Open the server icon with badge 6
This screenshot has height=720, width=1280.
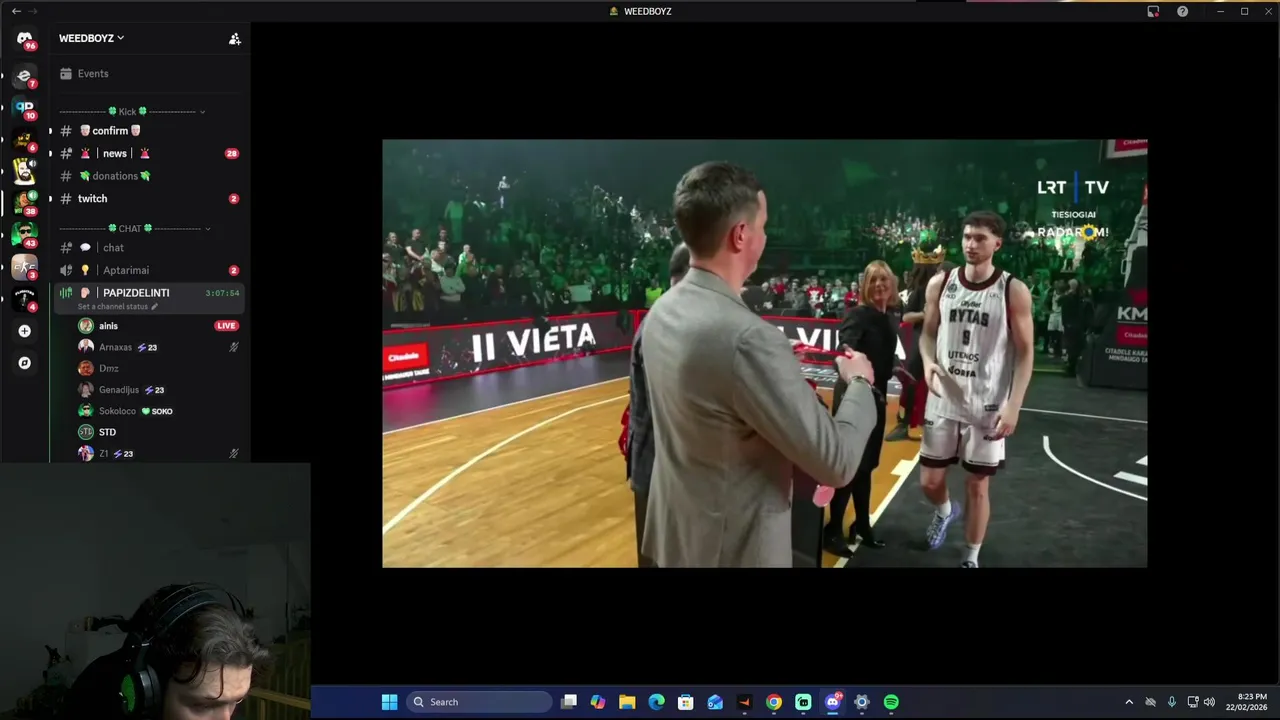[x=24, y=139]
